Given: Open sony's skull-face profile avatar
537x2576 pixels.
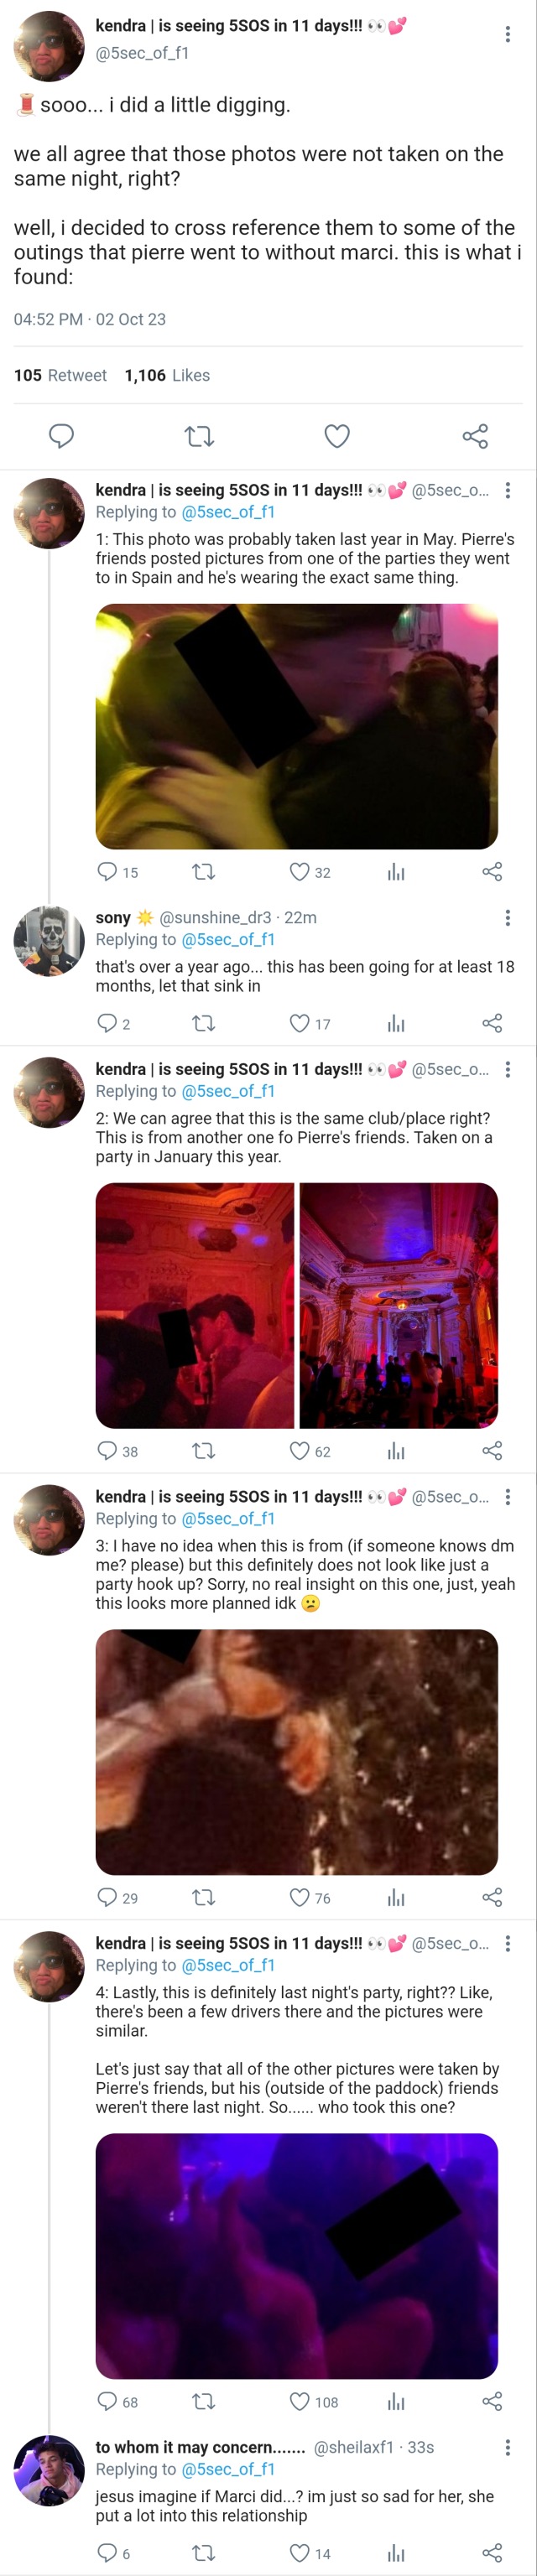Looking at the screenshot, I should pos(49,941).
